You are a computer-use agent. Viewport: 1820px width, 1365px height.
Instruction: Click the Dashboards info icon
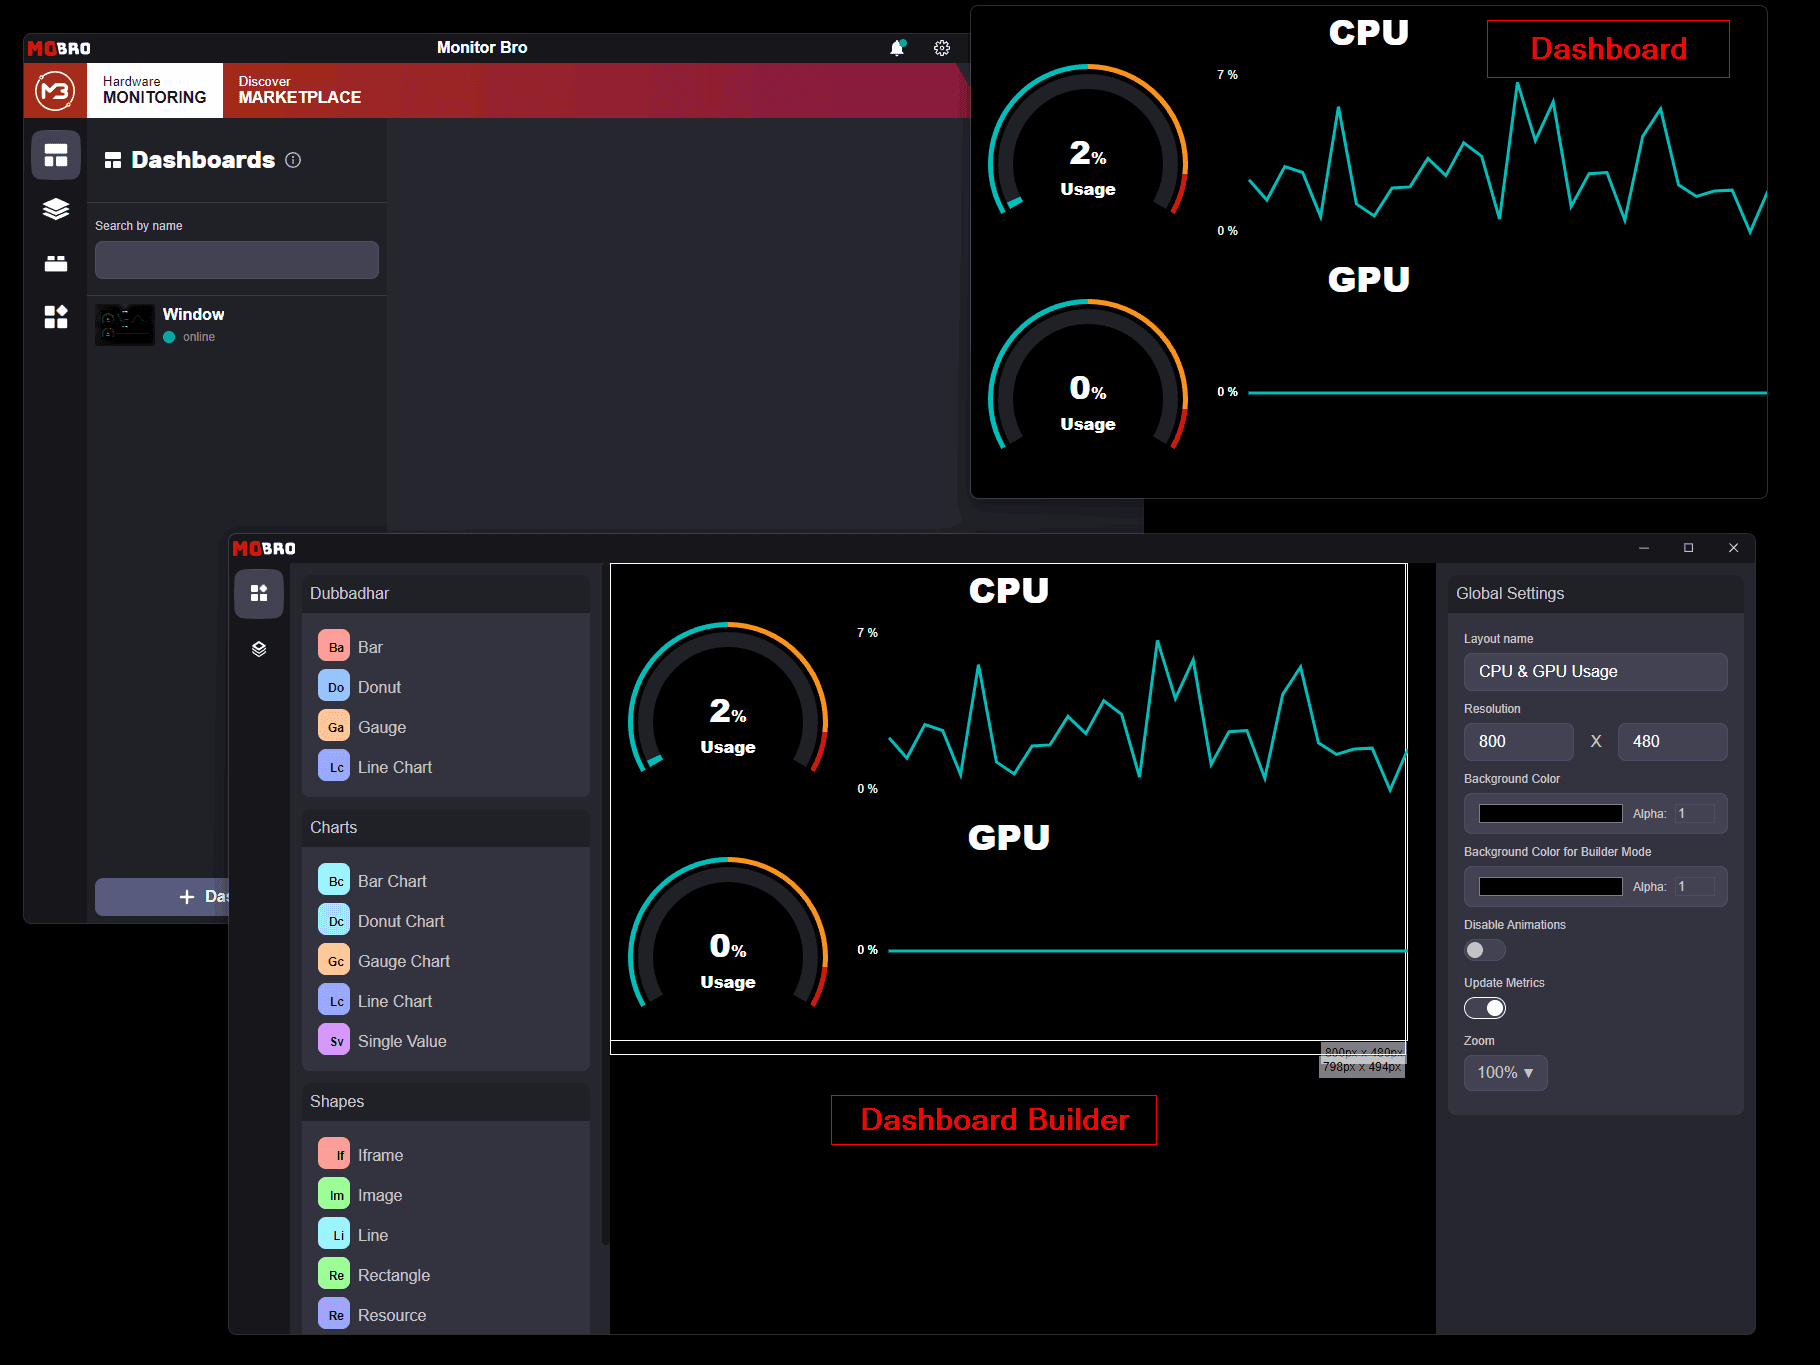pos(293,160)
